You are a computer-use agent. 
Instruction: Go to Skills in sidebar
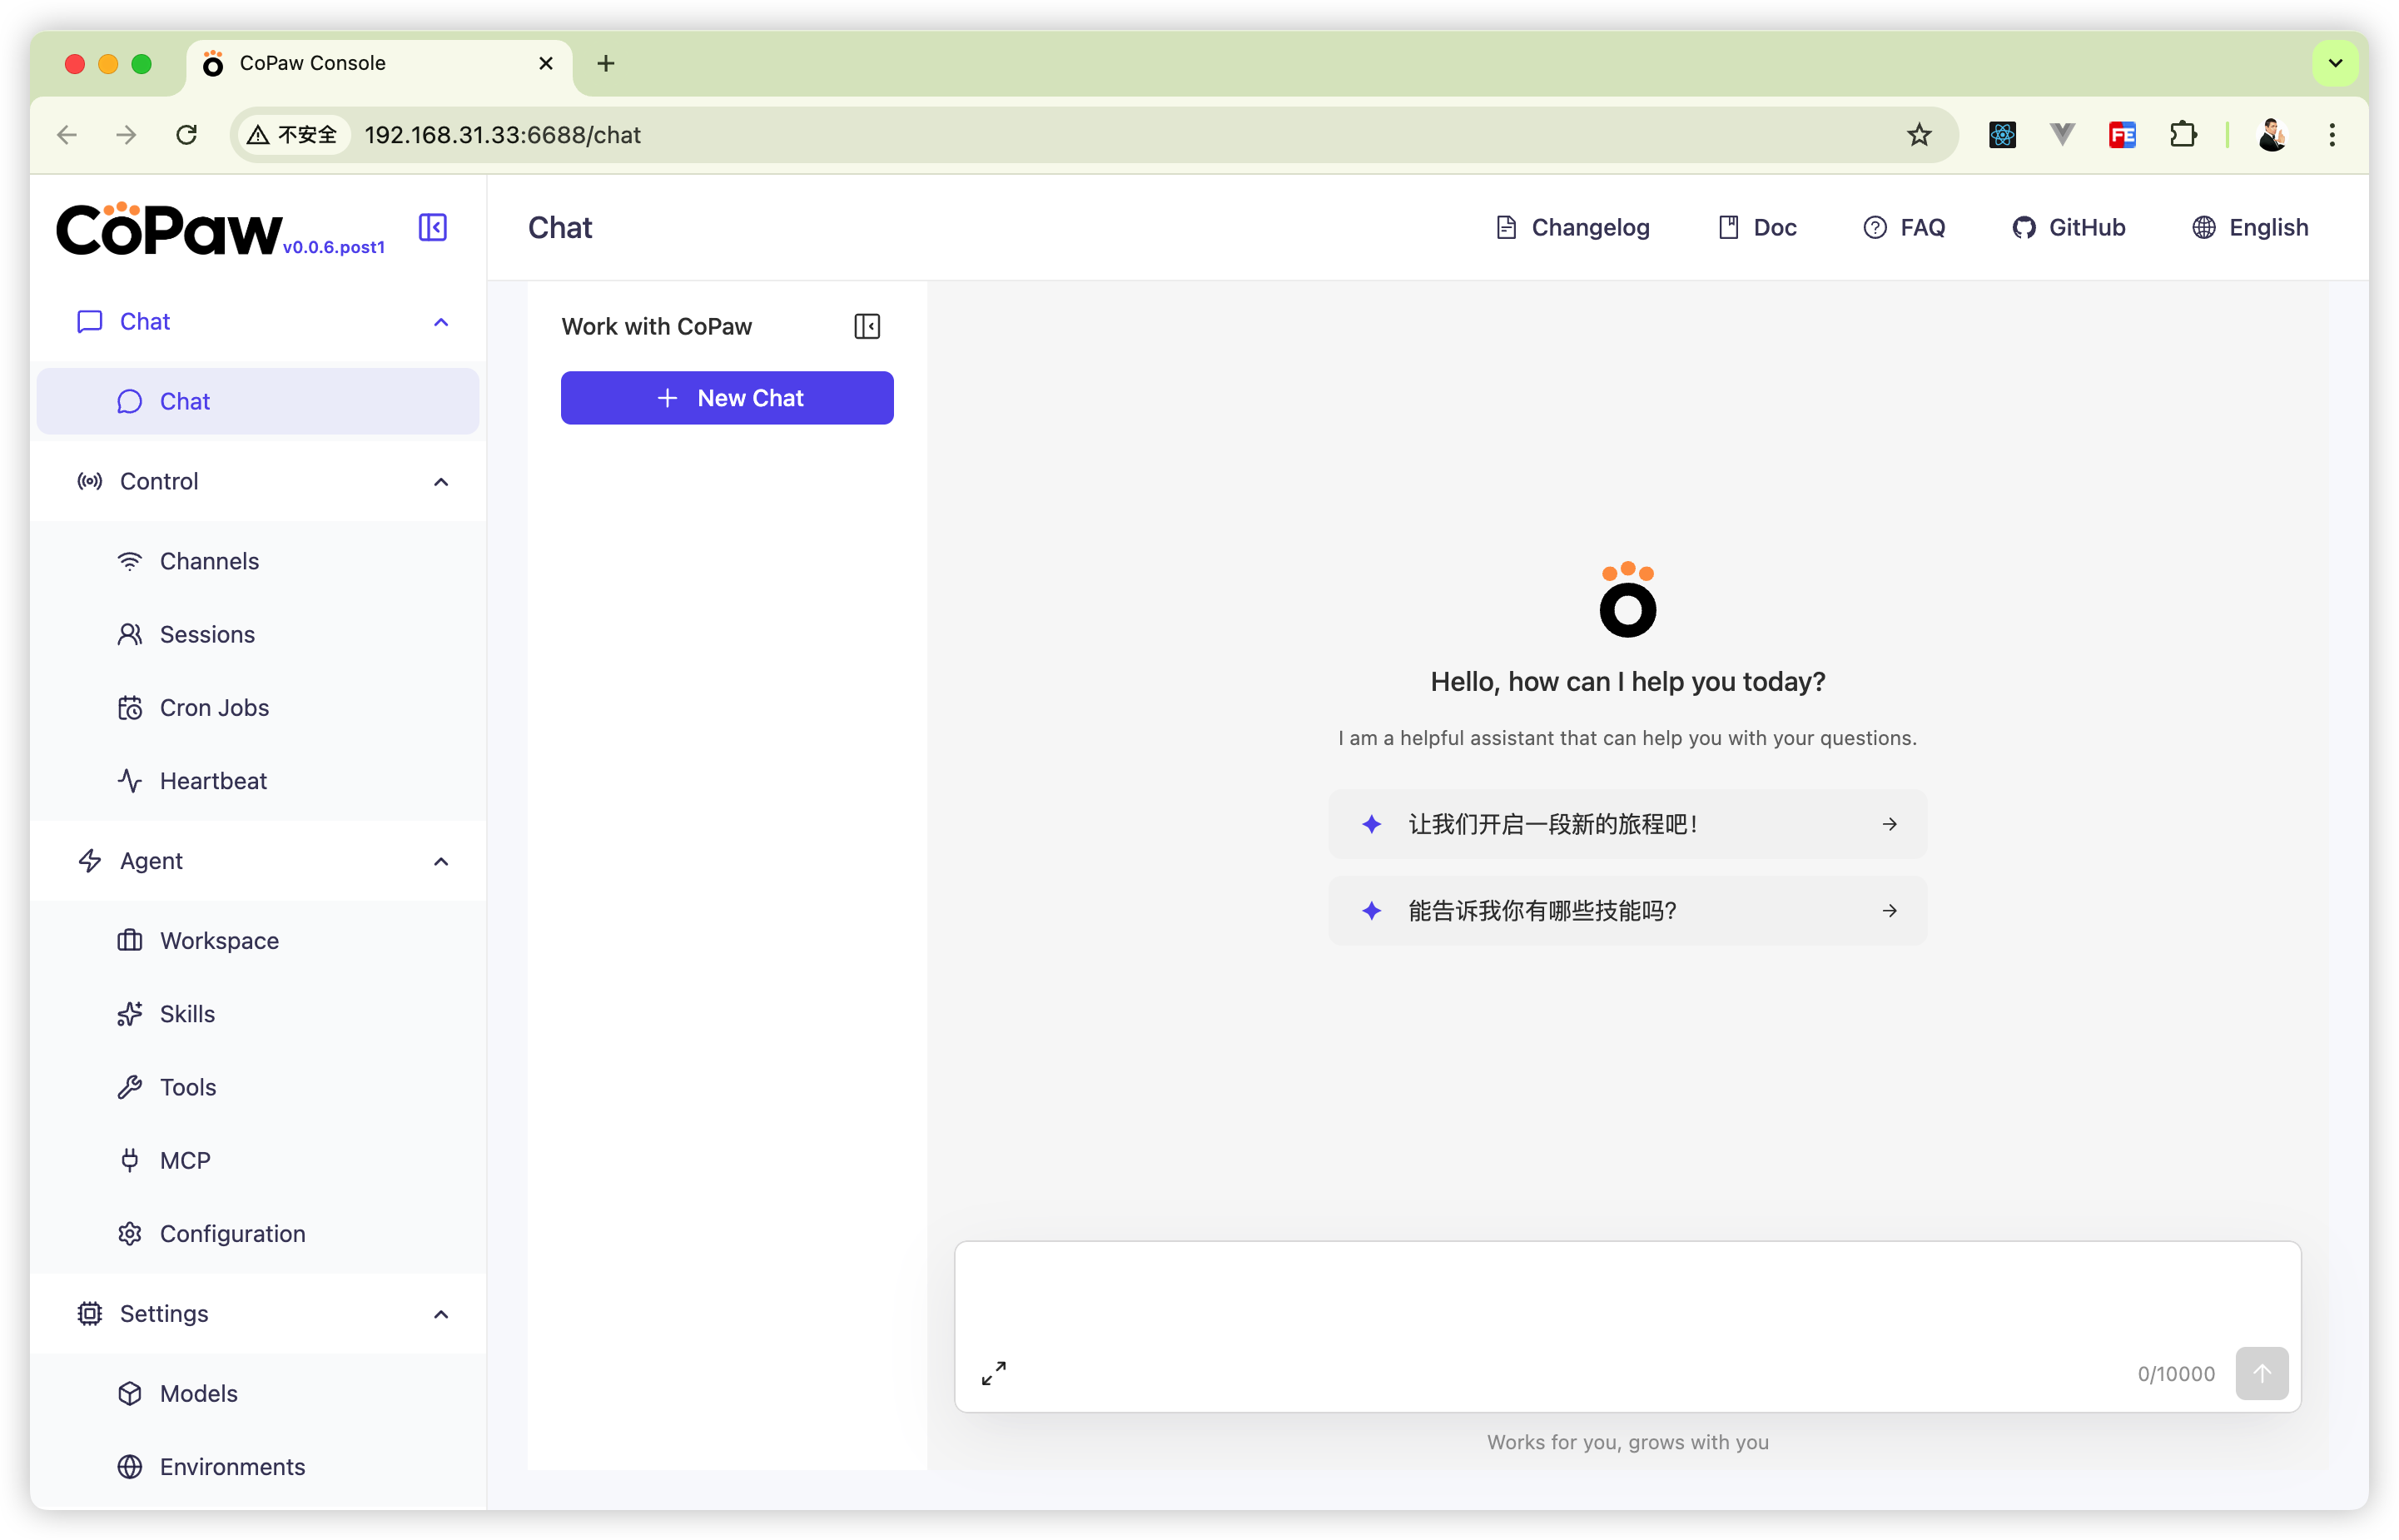[x=187, y=1014]
